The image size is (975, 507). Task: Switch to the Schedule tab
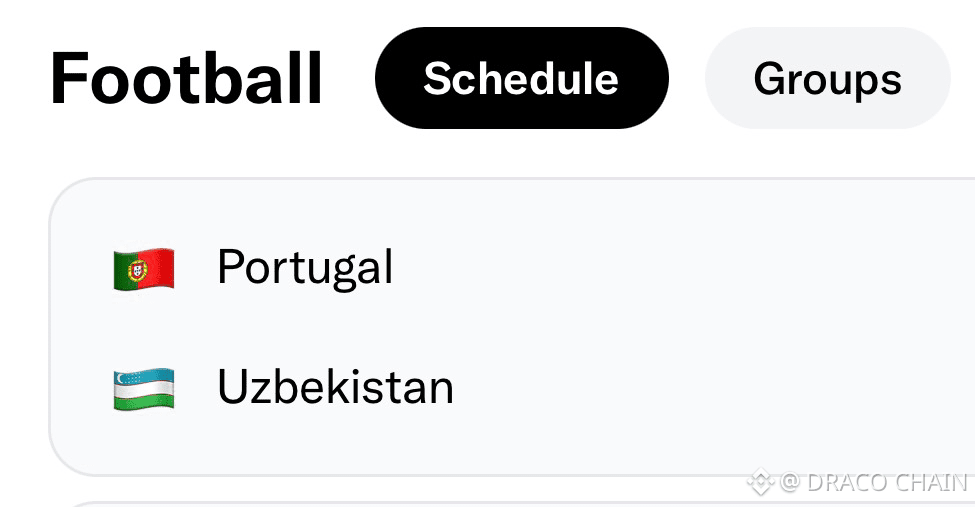pyautogui.click(x=522, y=78)
